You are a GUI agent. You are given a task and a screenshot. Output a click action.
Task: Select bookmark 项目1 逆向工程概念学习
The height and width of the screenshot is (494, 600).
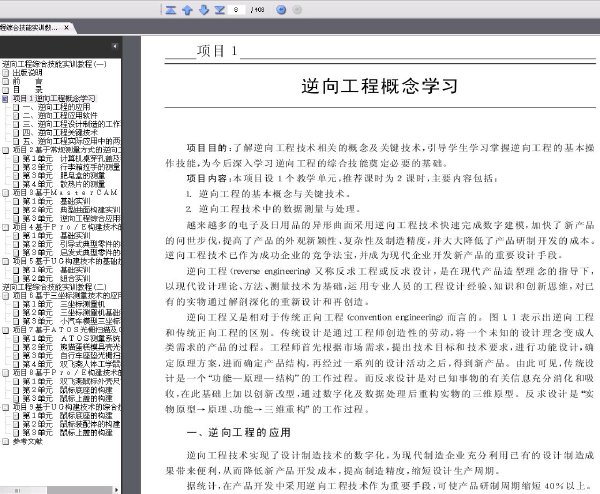(x=54, y=98)
